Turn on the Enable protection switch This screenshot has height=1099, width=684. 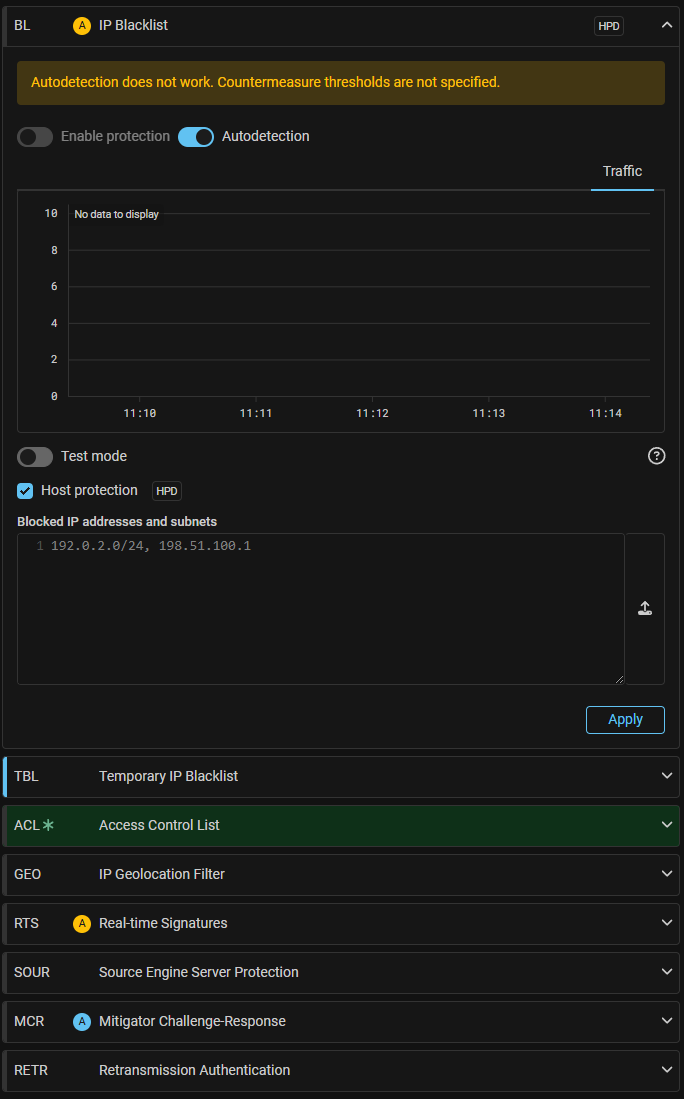pyautogui.click(x=35, y=137)
